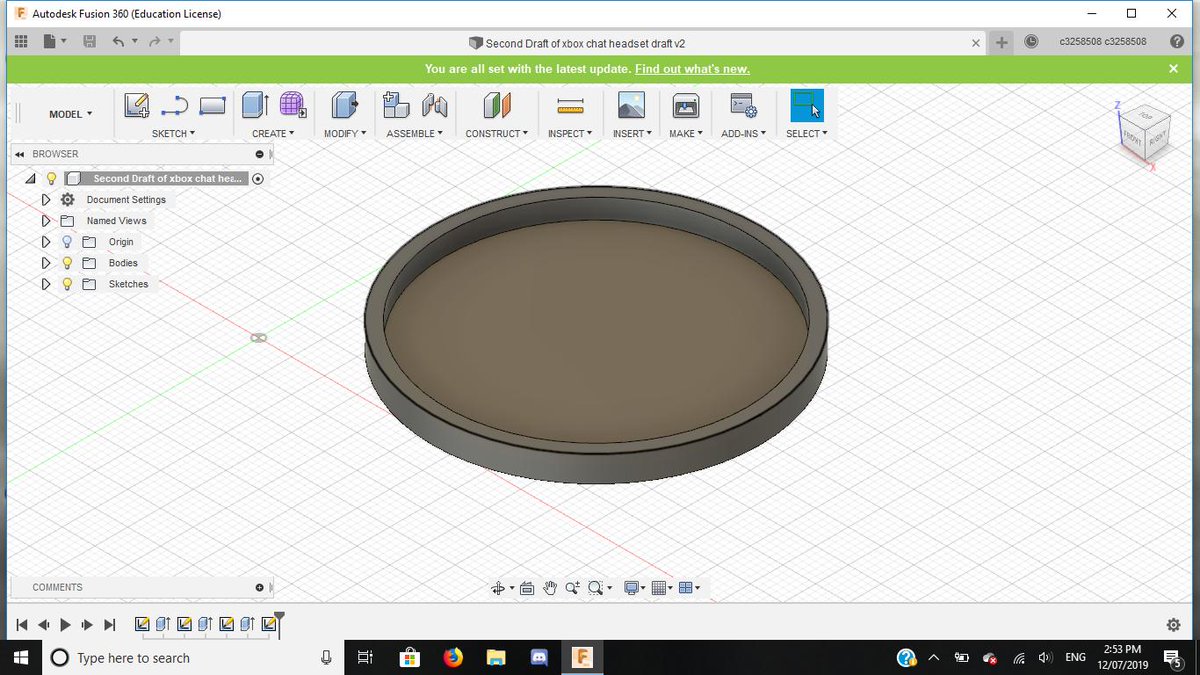This screenshot has width=1200, height=675.
Task: Choose the Extrude tool icon
Action: (x=255, y=105)
